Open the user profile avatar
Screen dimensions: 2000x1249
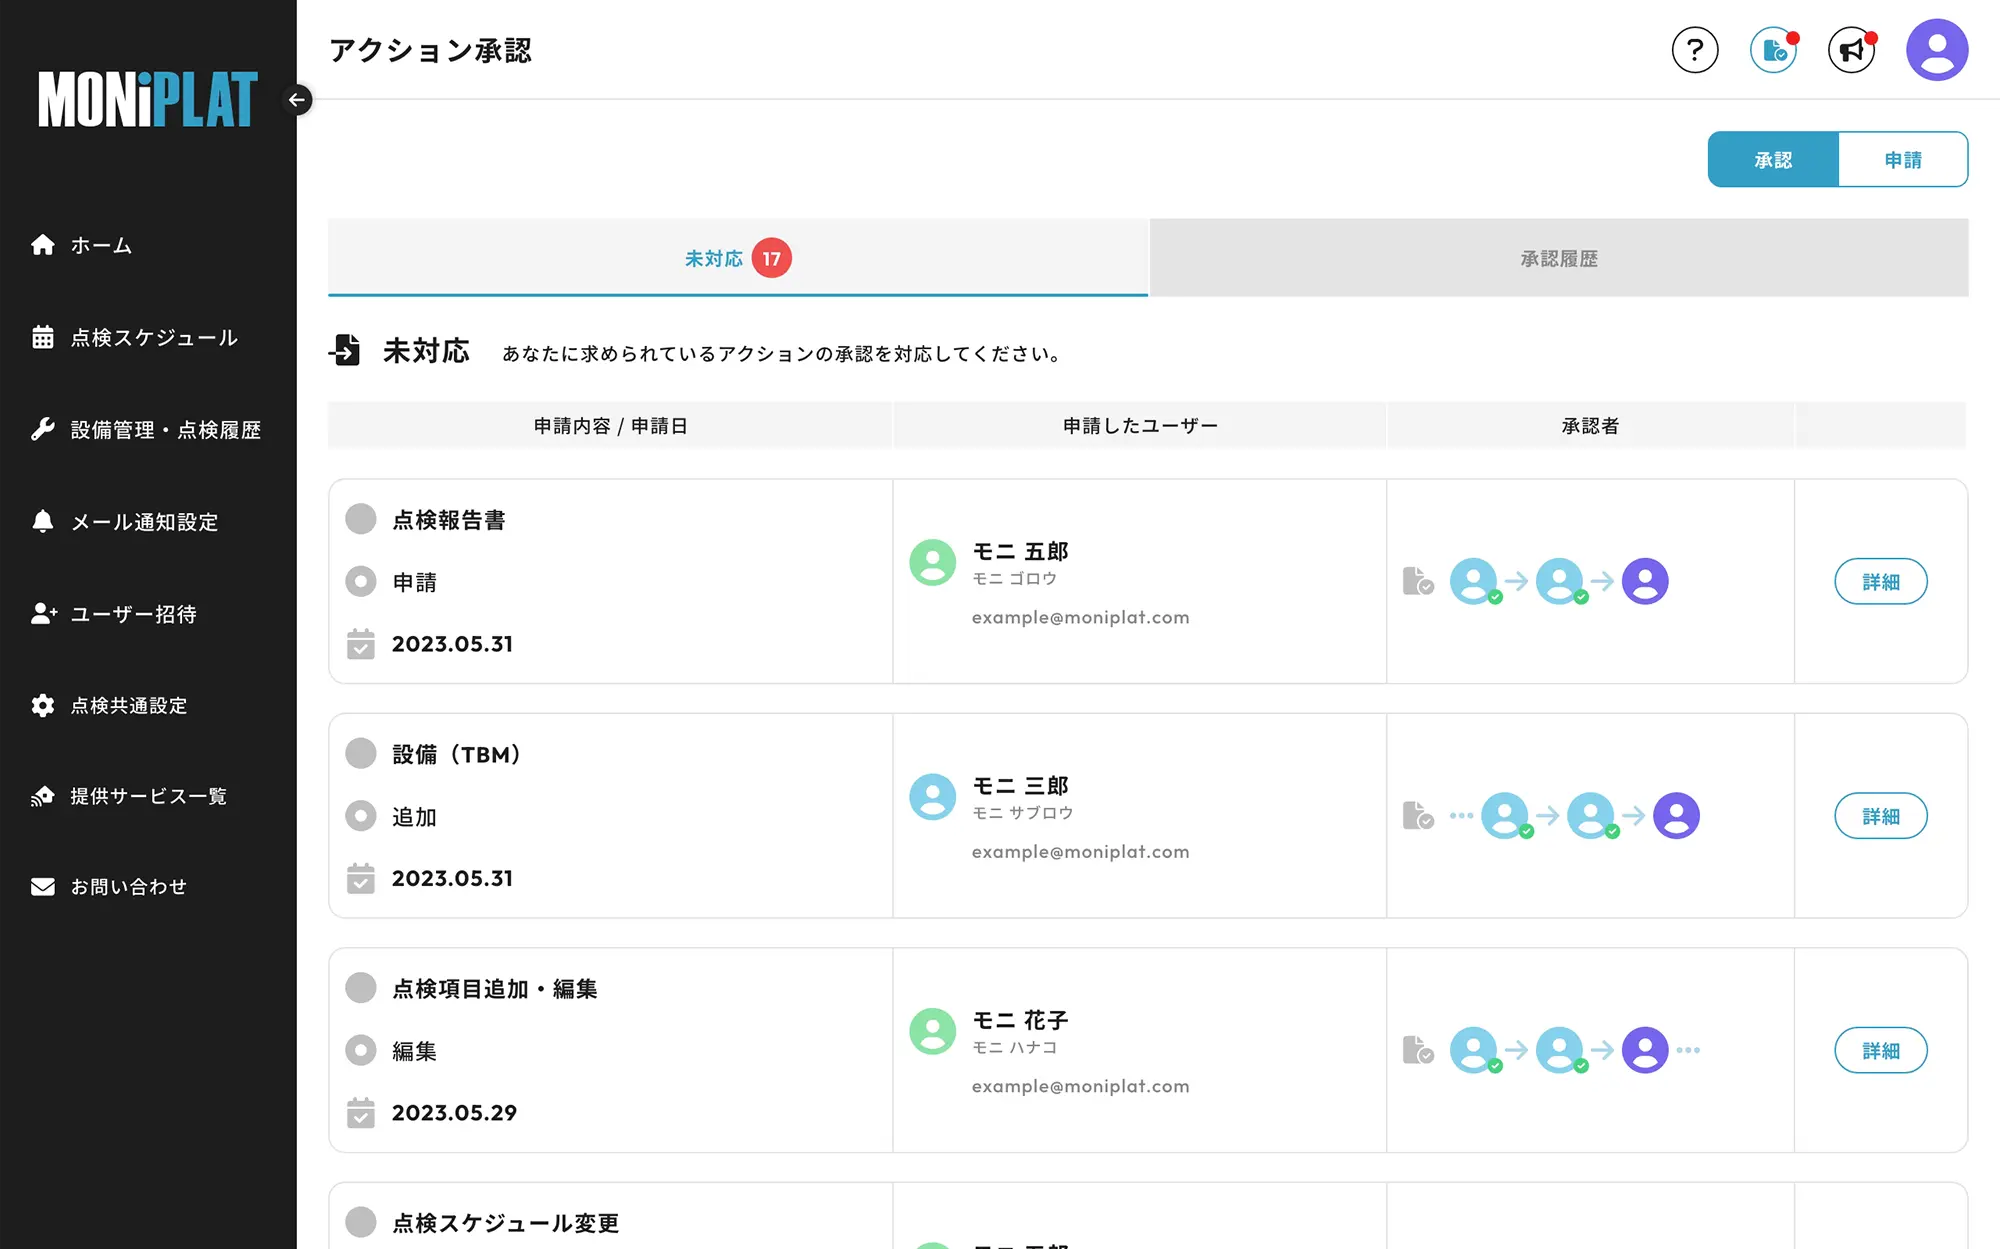click(1937, 50)
